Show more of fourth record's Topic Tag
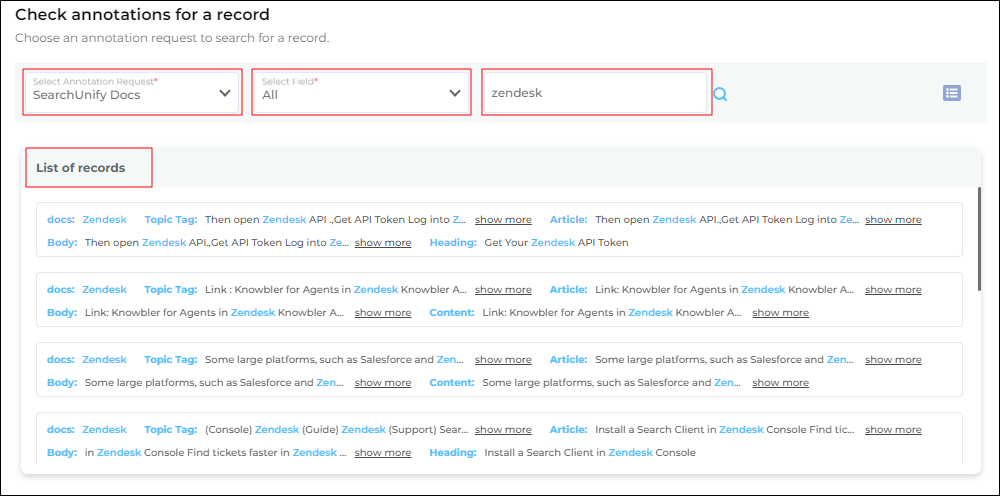Viewport: 1000px width, 496px height. [503, 429]
